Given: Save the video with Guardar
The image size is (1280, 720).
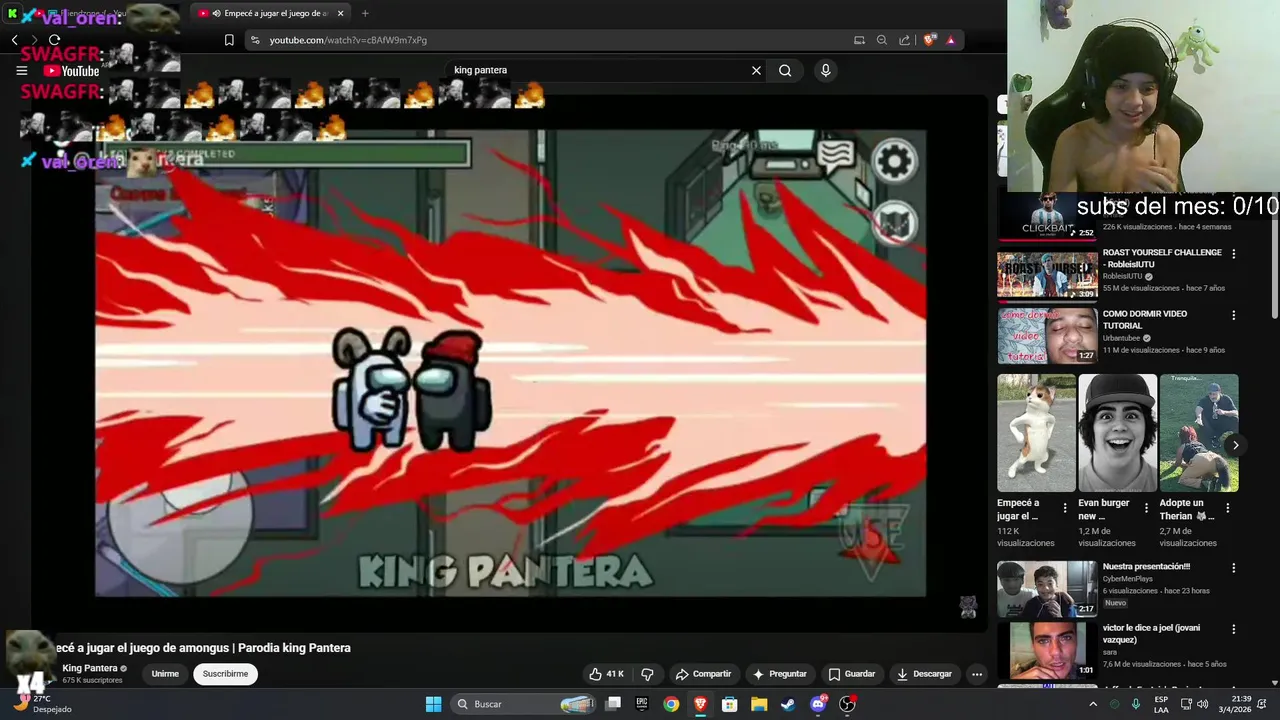Looking at the screenshot, I should coord(852,674).
